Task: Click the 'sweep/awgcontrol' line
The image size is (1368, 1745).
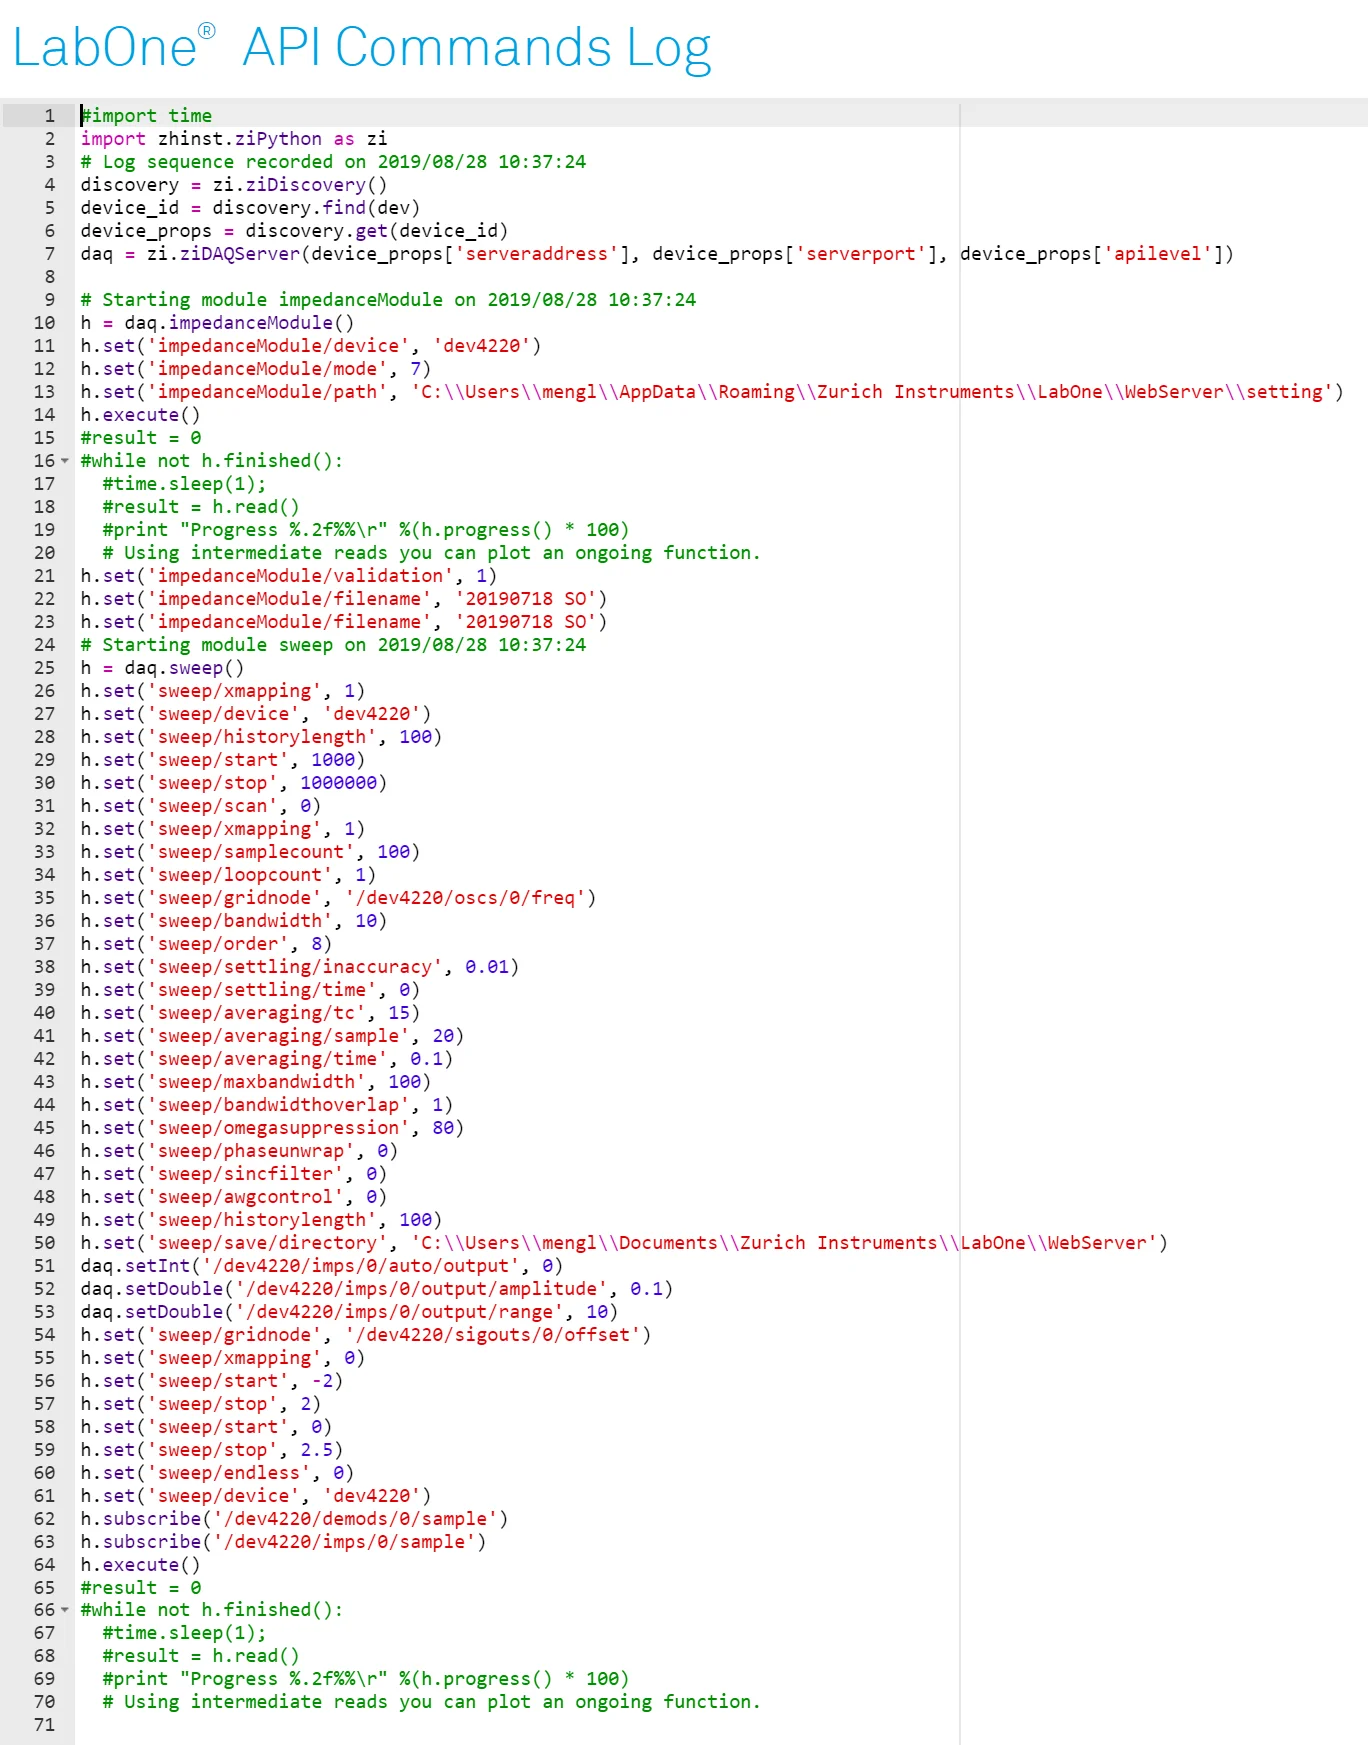Action: (234, 1197)
